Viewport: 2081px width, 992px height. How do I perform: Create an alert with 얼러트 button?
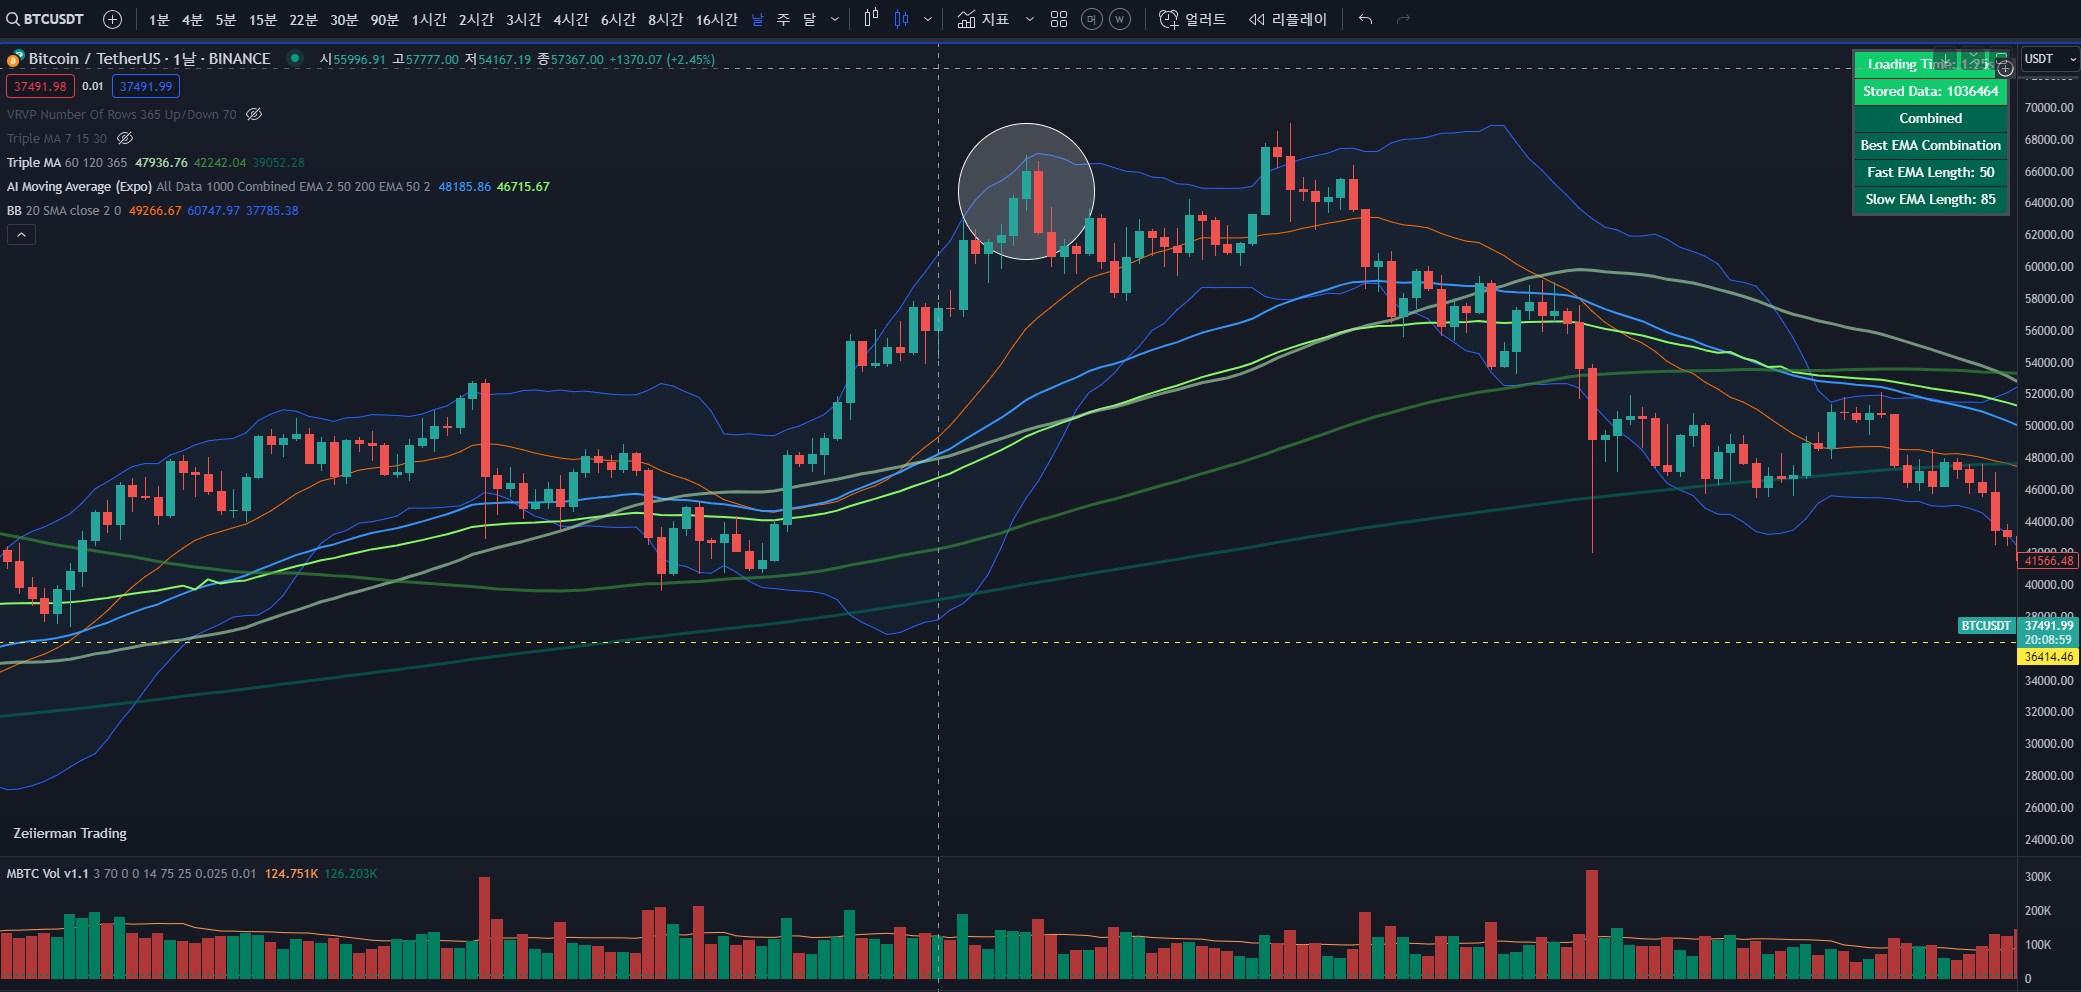[x=1192, y=19]
